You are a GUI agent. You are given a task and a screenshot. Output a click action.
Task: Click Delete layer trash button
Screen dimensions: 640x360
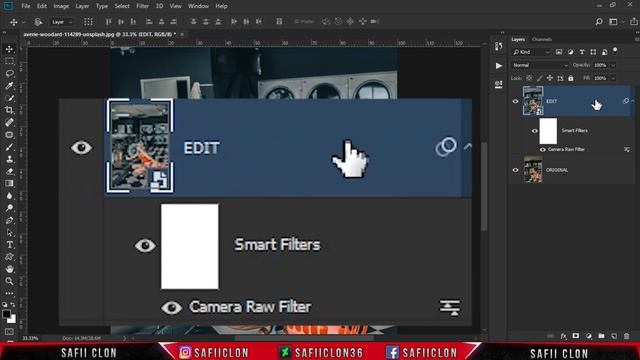[627, 336]
